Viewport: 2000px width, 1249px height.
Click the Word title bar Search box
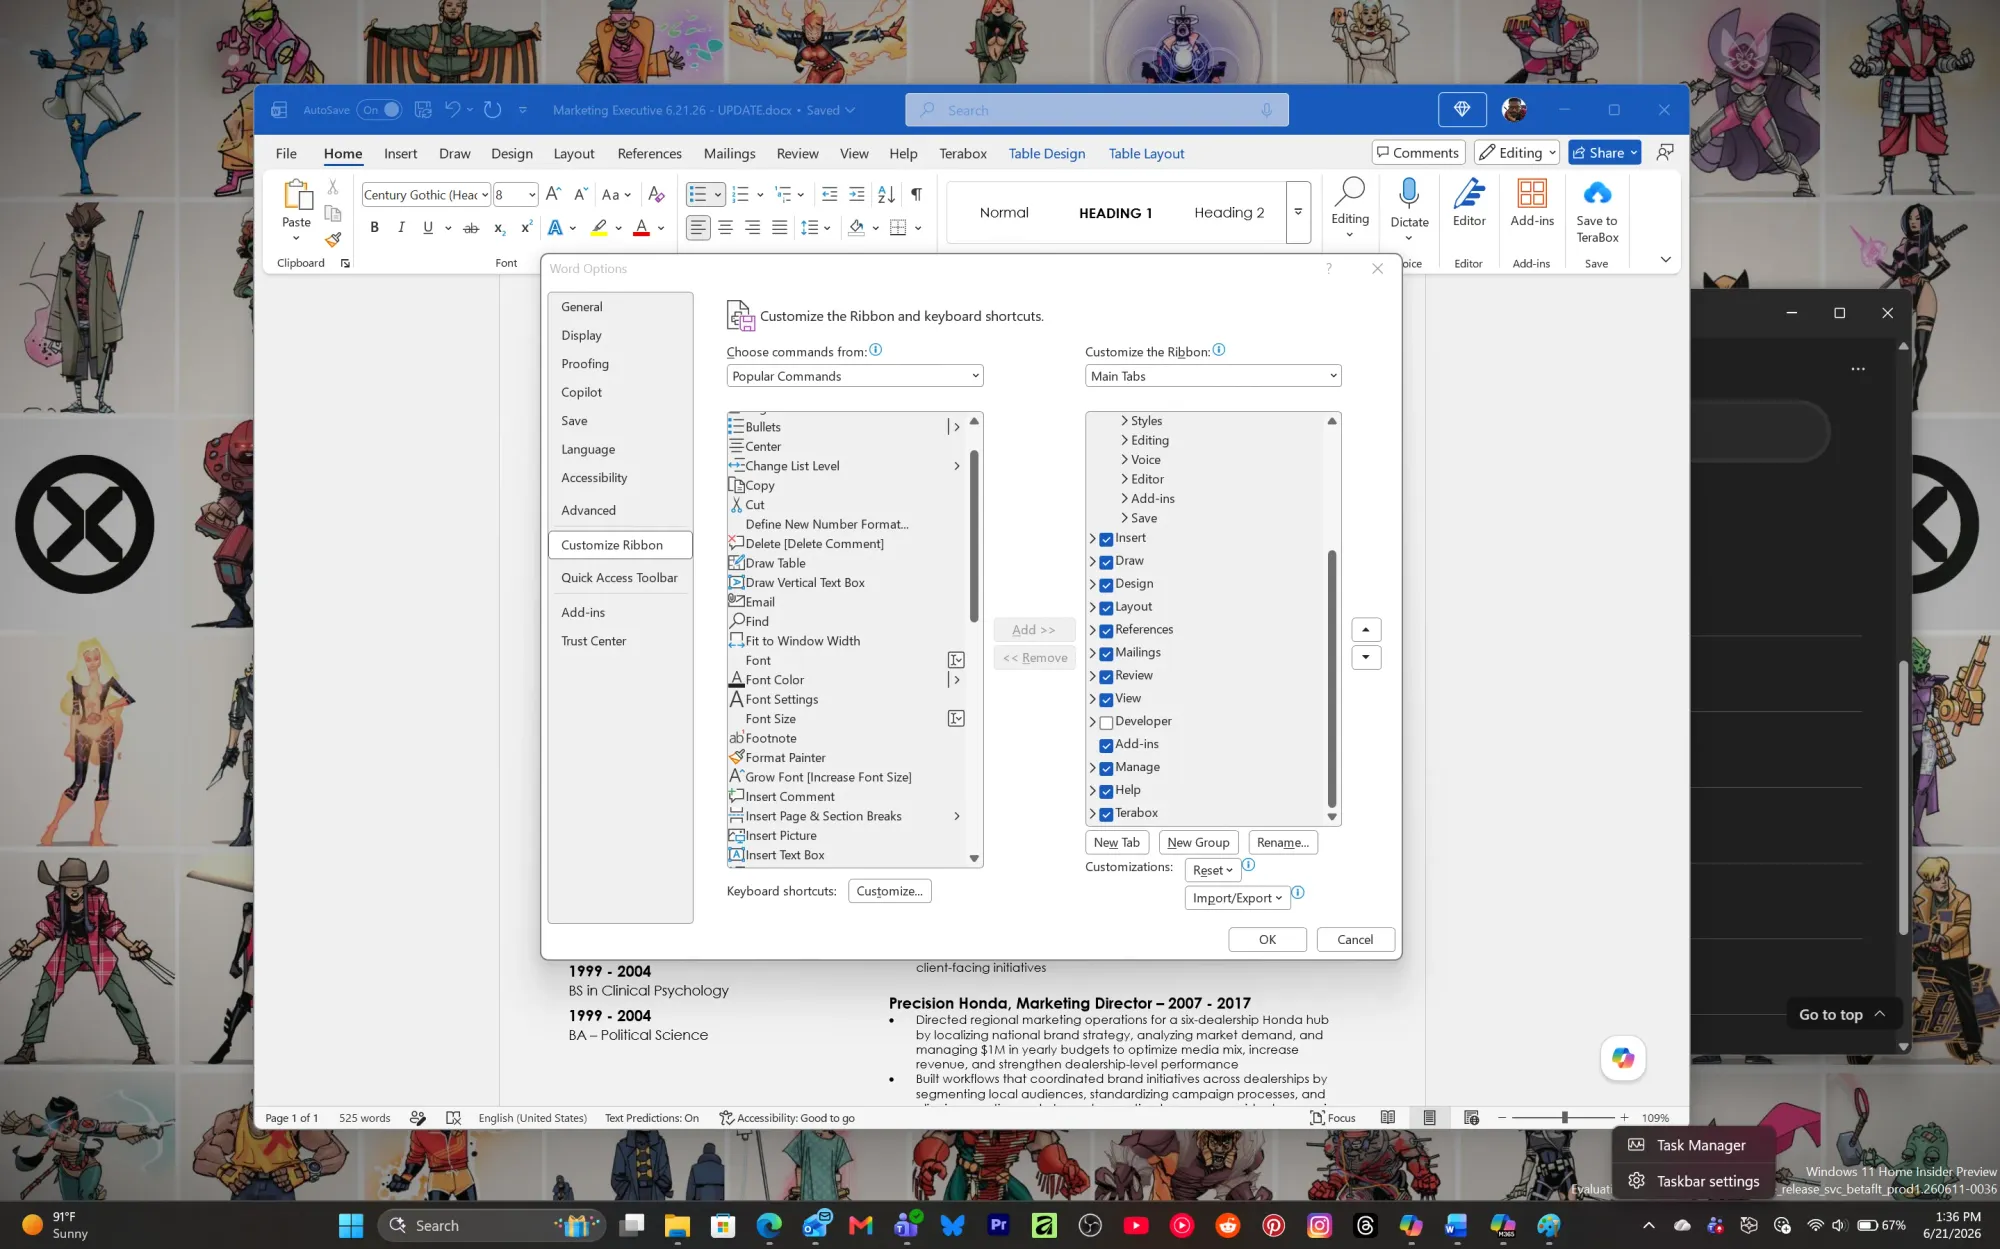point(1096,110)
